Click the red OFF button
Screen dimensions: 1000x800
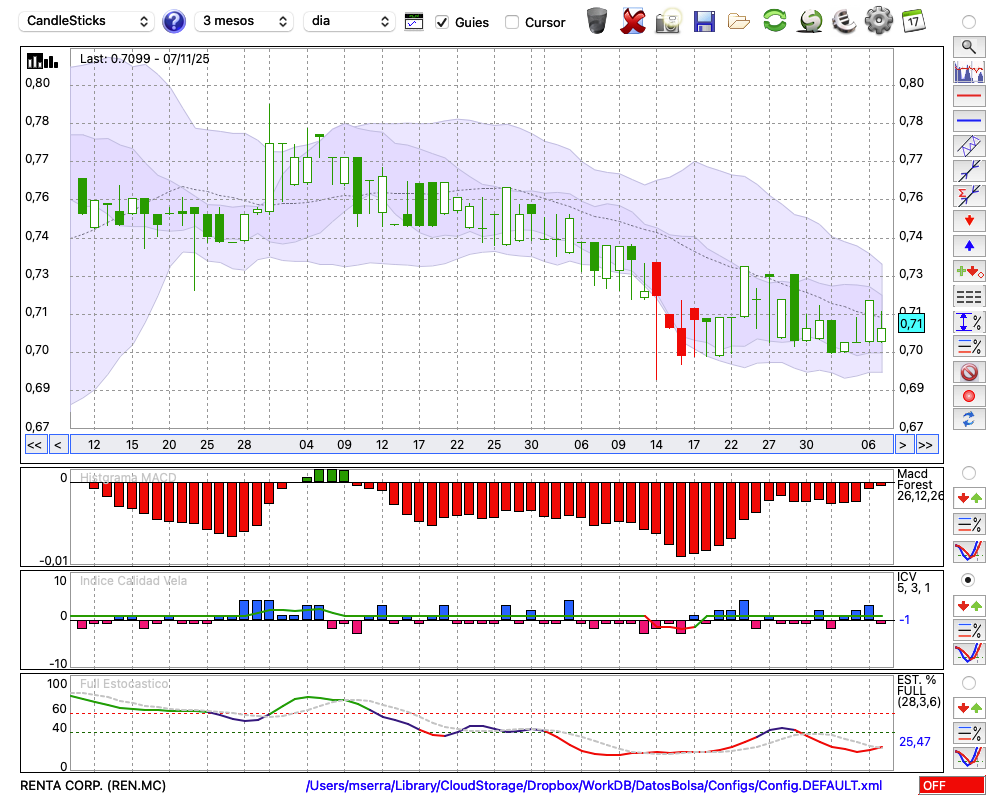(952, 786)
